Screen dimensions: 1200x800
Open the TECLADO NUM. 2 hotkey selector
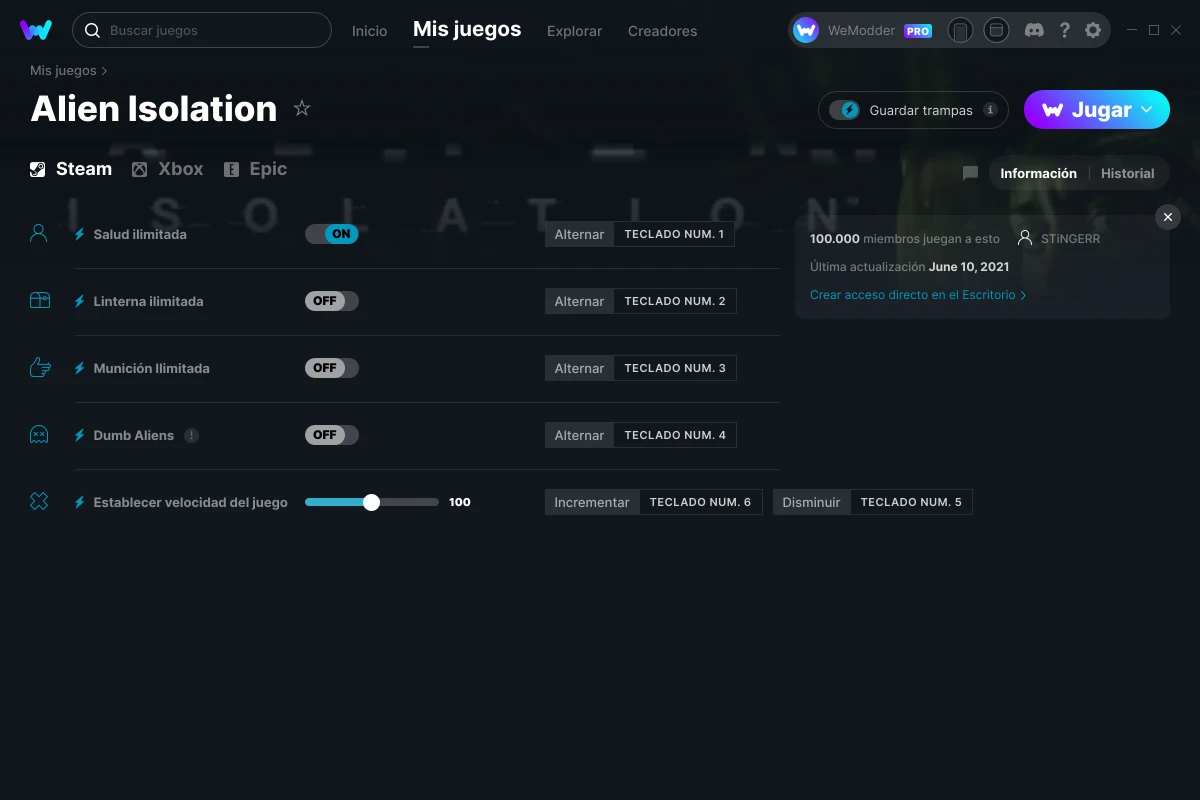tap(675, 301)
